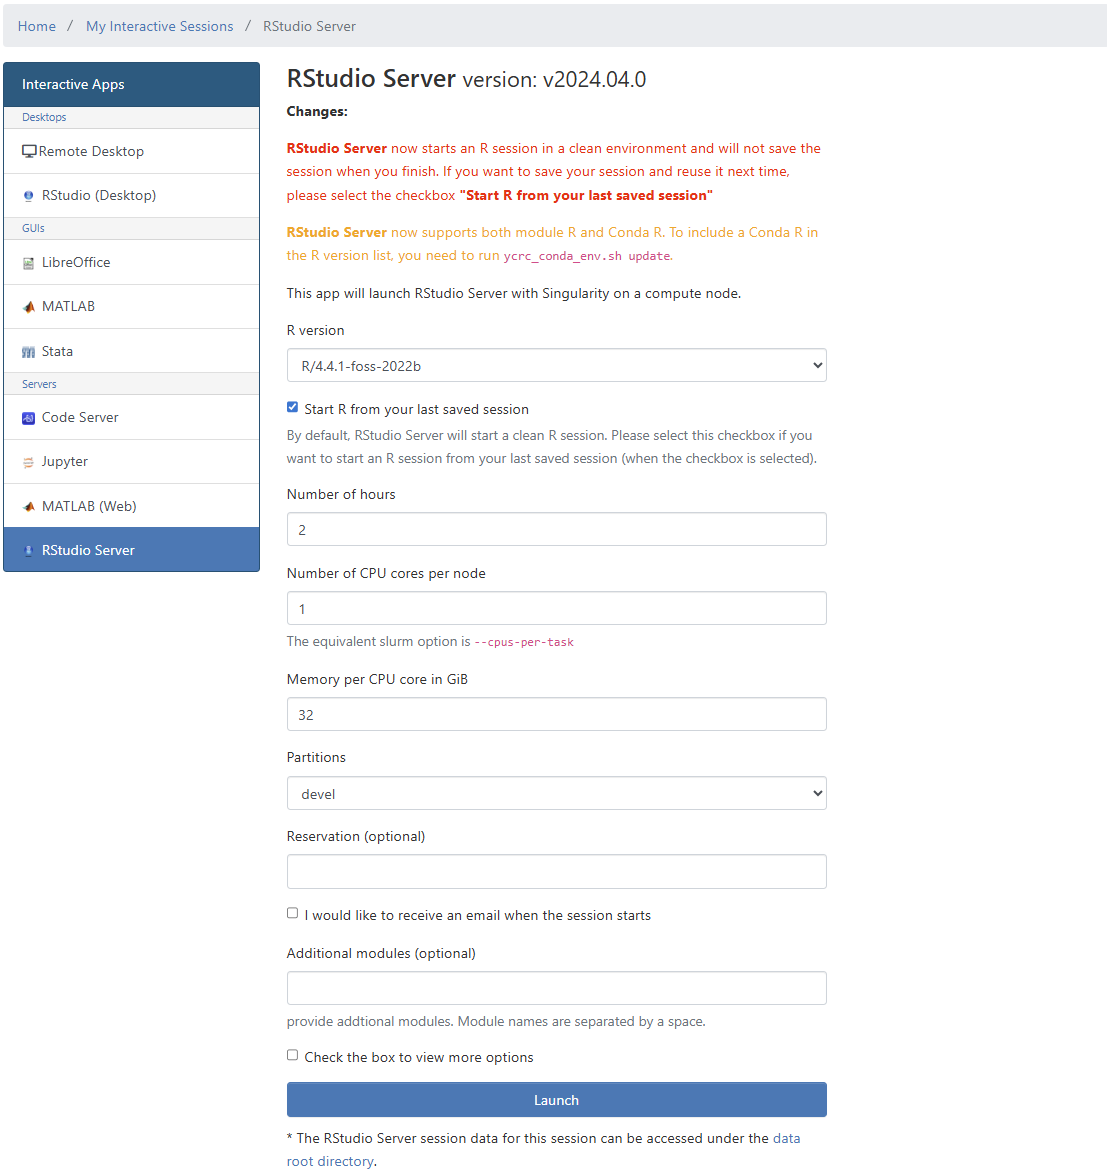The image size is (1107, 1169).
Task: Click the LibreOffice icon
Action: [29, 263]
